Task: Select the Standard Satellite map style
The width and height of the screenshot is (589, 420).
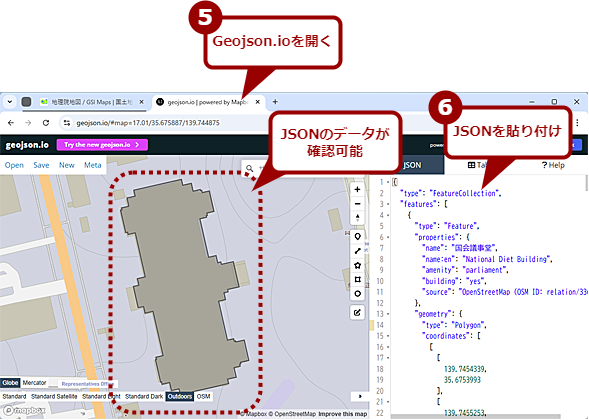Action: tap(54, 396)
